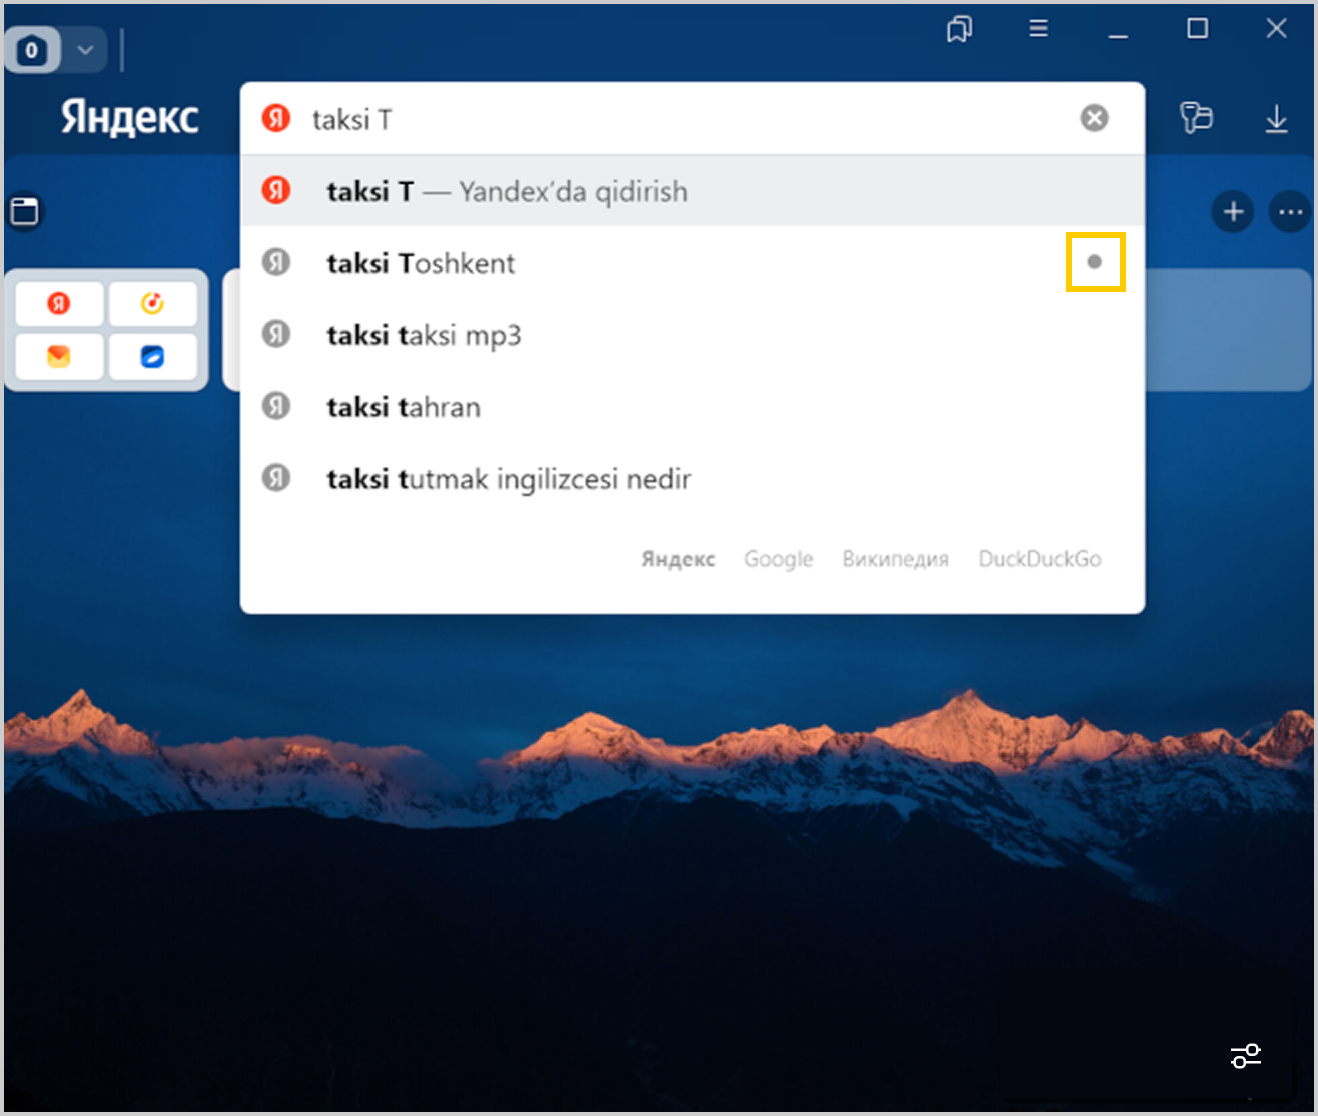Viewport: 1318px width, 1116px height.
Task: Clear the search box text
Action: 1094,118
